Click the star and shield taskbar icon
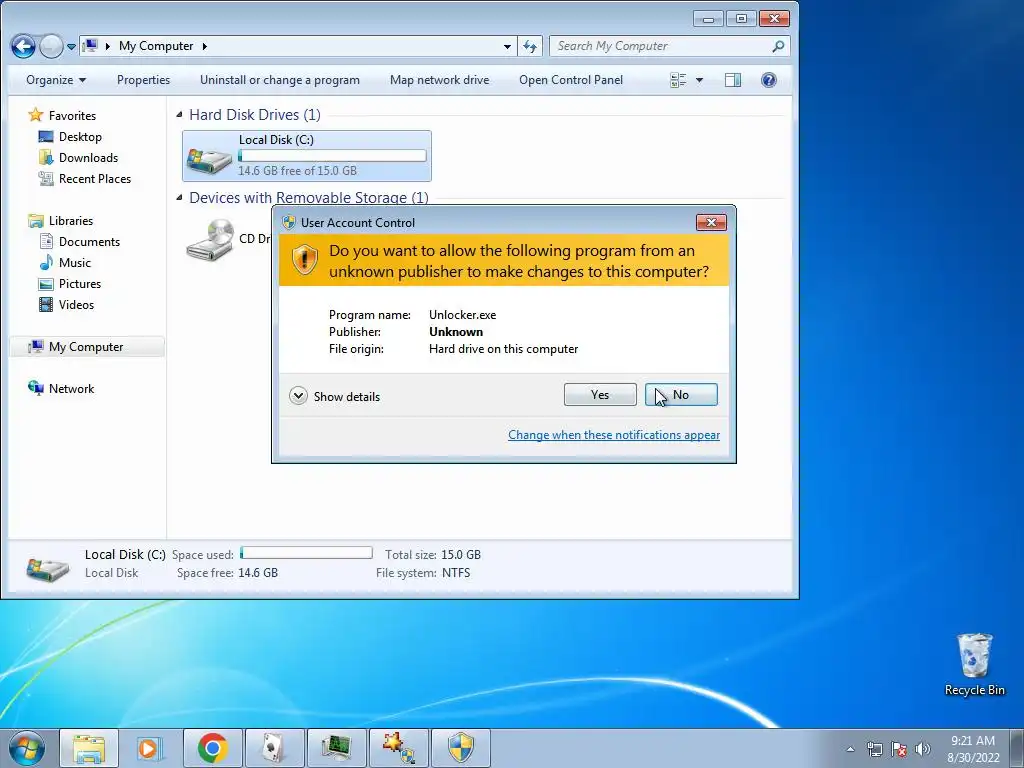 click(x=398, y=748)
